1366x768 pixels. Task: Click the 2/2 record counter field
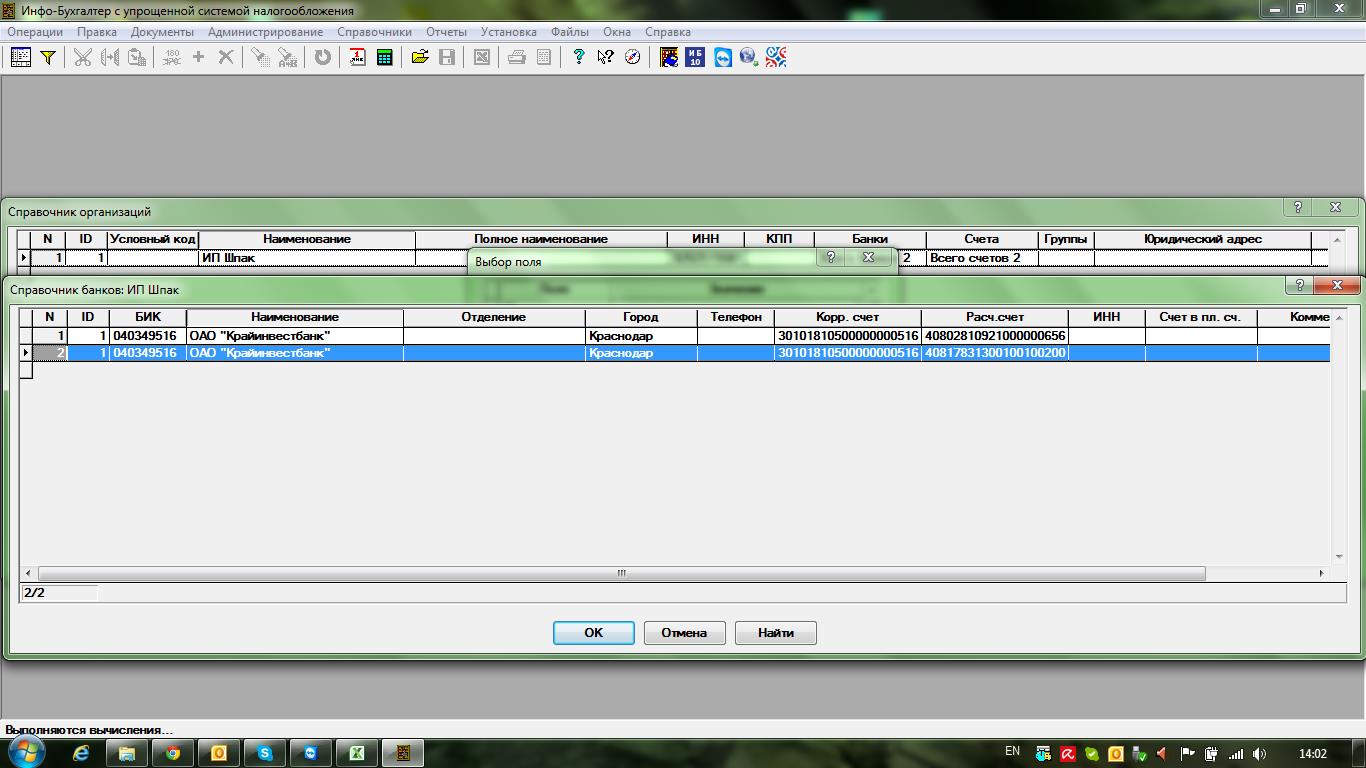(60, 593)
